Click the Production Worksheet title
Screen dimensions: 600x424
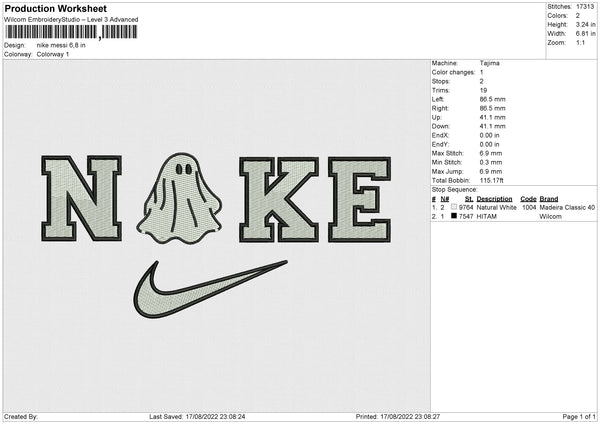tap(55, 8)
